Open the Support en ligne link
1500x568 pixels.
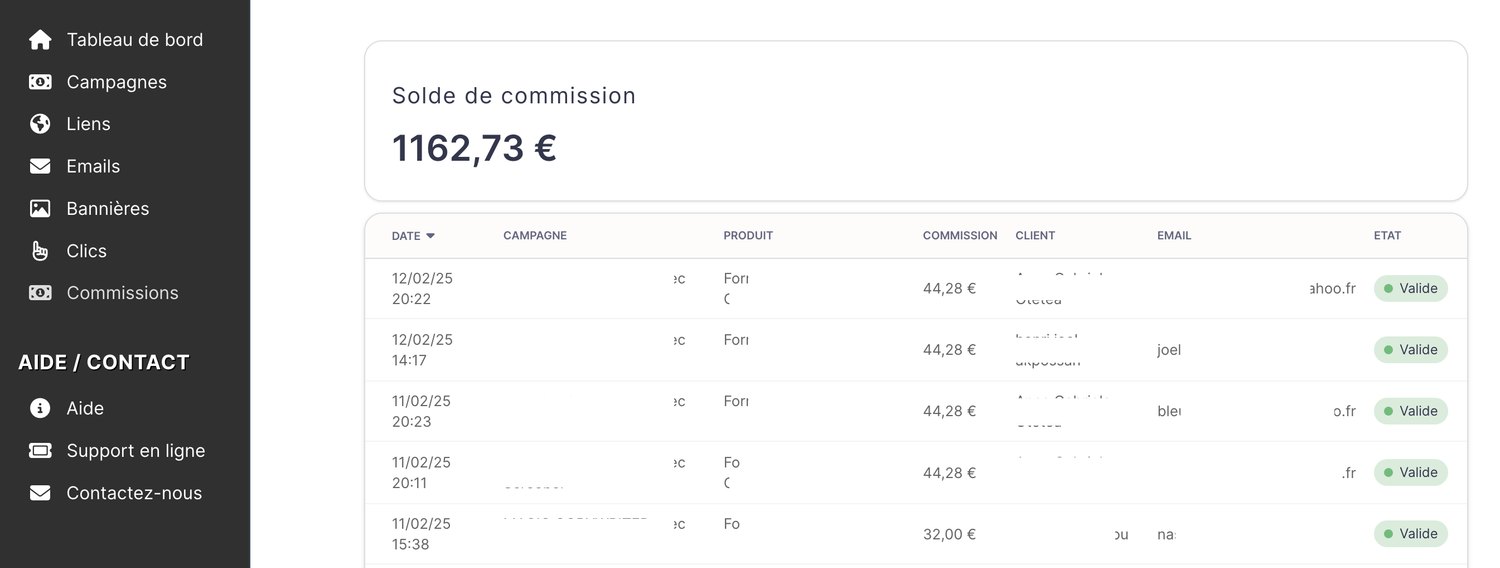pyautogui.click(x=135, y=451)
